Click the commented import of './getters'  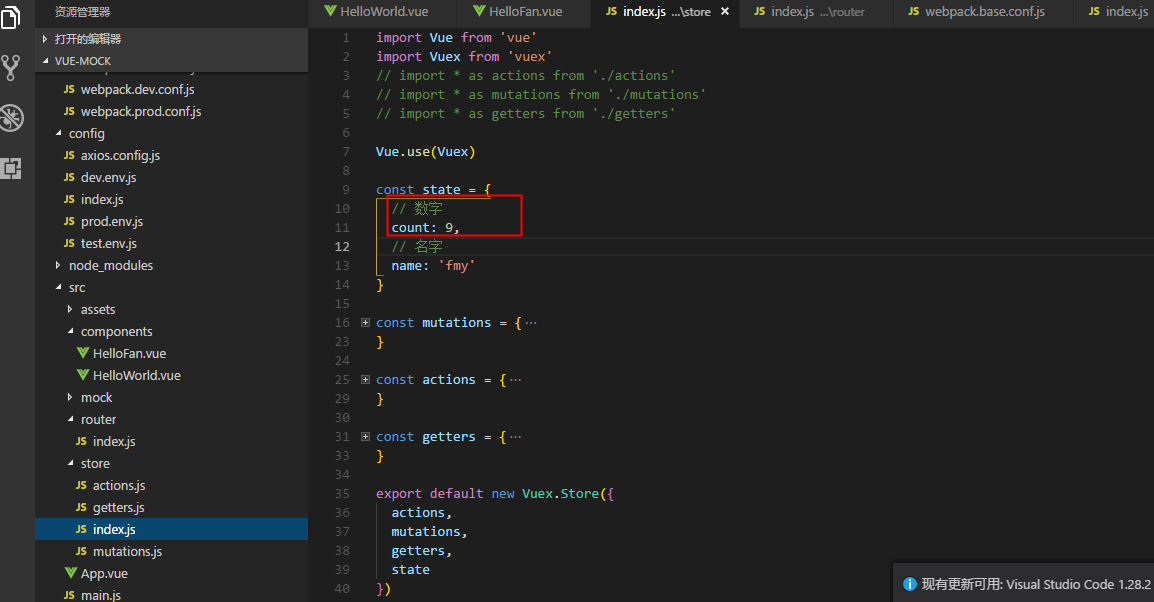[x=525, y=114]
